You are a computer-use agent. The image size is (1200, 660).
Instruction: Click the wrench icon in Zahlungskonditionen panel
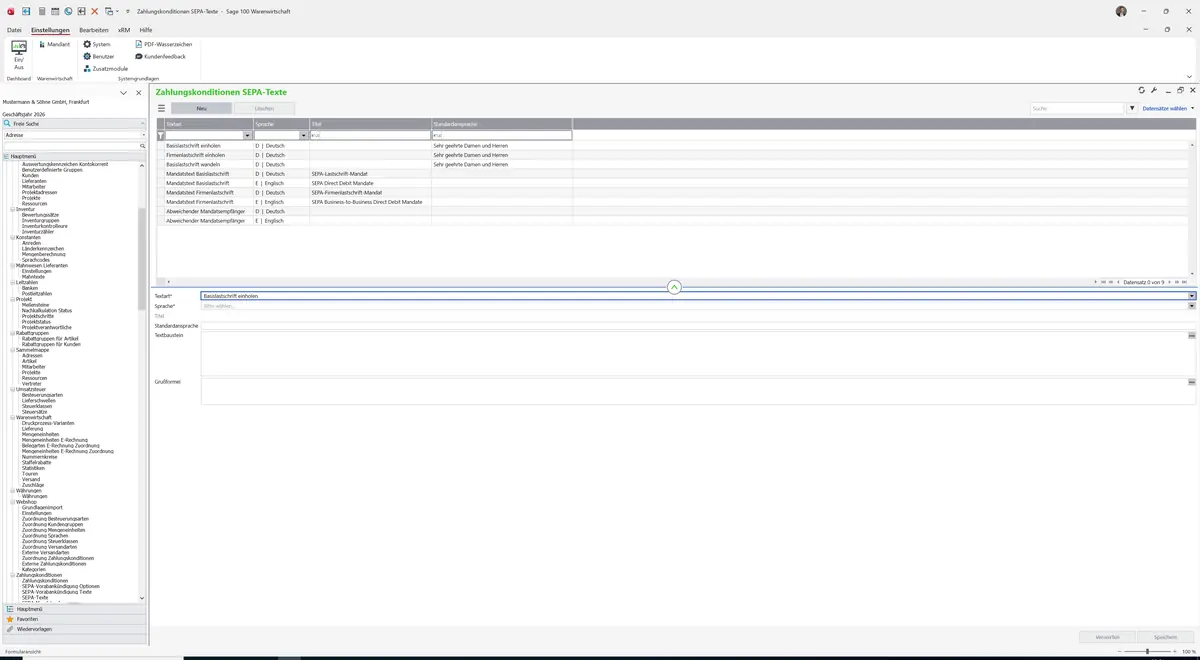[1154, 91]
